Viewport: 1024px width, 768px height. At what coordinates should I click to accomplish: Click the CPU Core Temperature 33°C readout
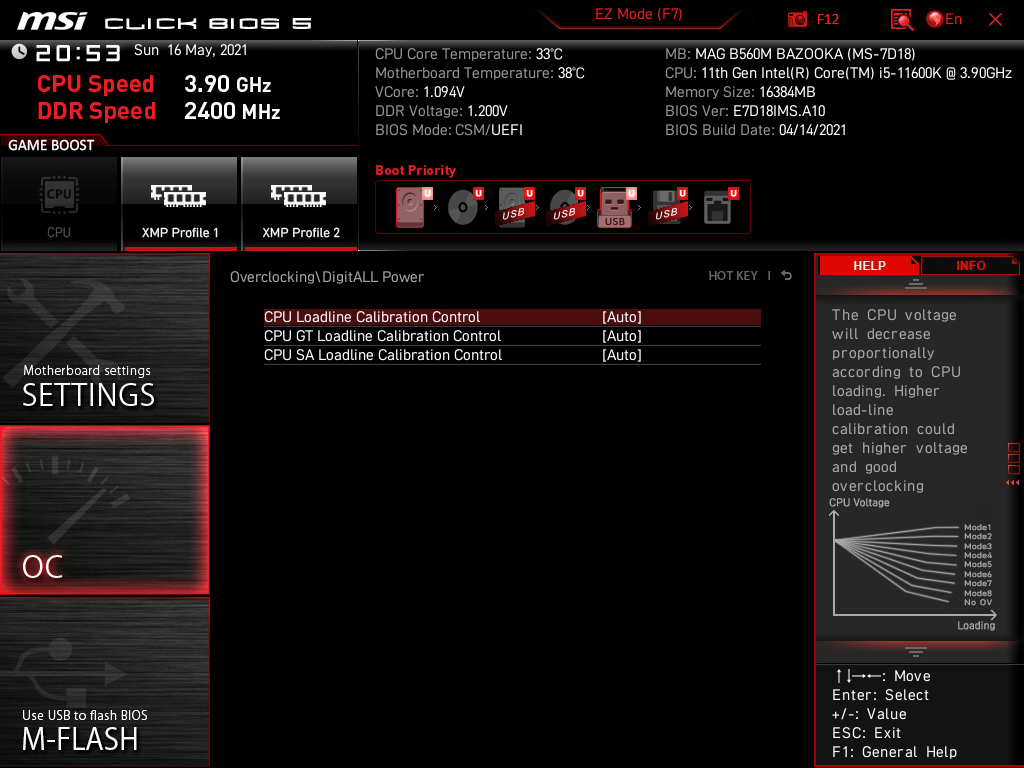pyautogui.click(x=469, y=54)
